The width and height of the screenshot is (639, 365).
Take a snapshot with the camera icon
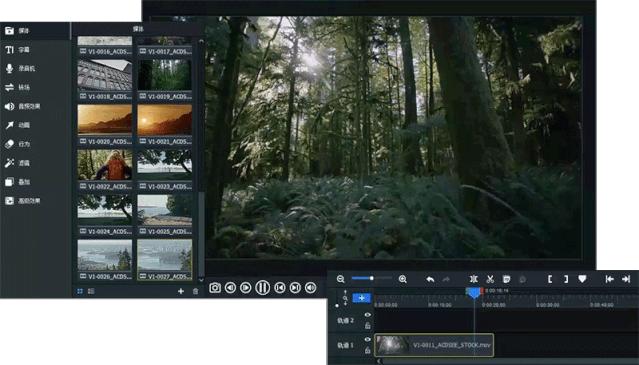tap(215, 288)
